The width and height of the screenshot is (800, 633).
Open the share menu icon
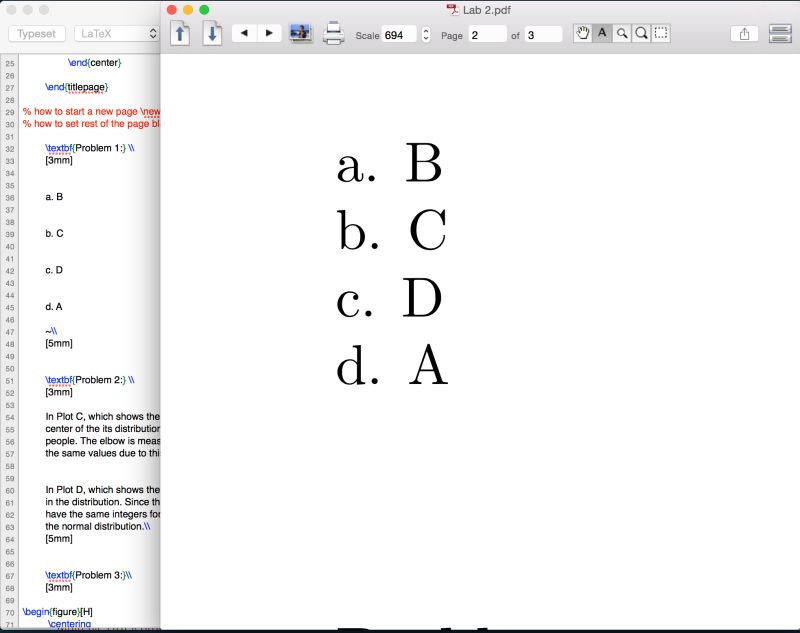click(x=744, y=34)
